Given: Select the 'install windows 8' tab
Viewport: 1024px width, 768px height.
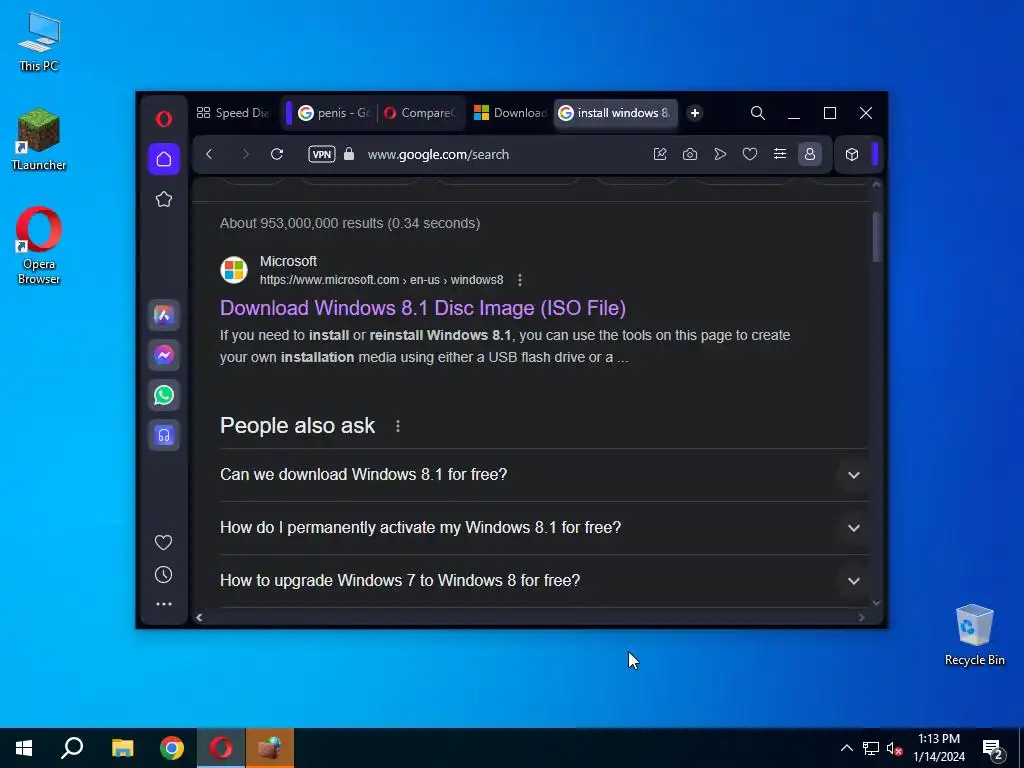Looking at the screenshot, I should point(616,113).
